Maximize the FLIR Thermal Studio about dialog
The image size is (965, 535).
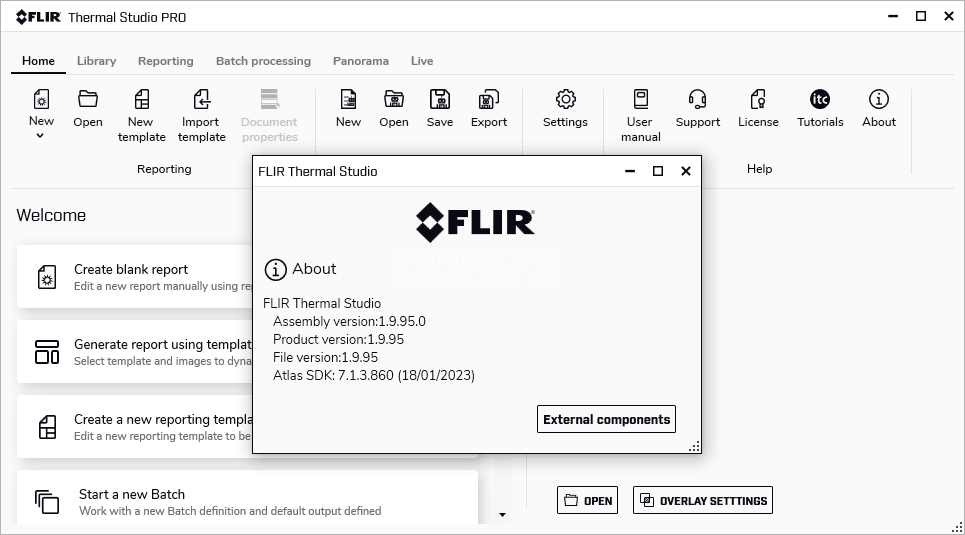(658, 171)
